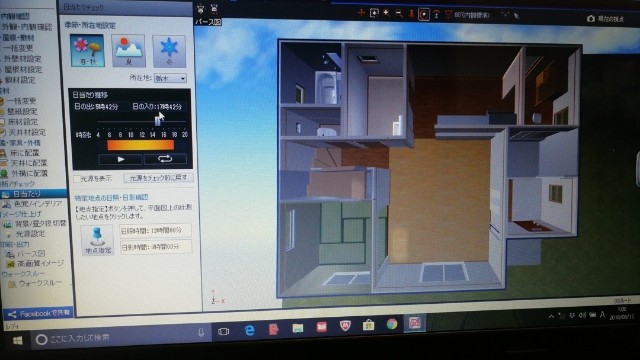Show hidden system tray icons chevron
The width and height of the screenshot is (640, 360).
pos(551,316)
